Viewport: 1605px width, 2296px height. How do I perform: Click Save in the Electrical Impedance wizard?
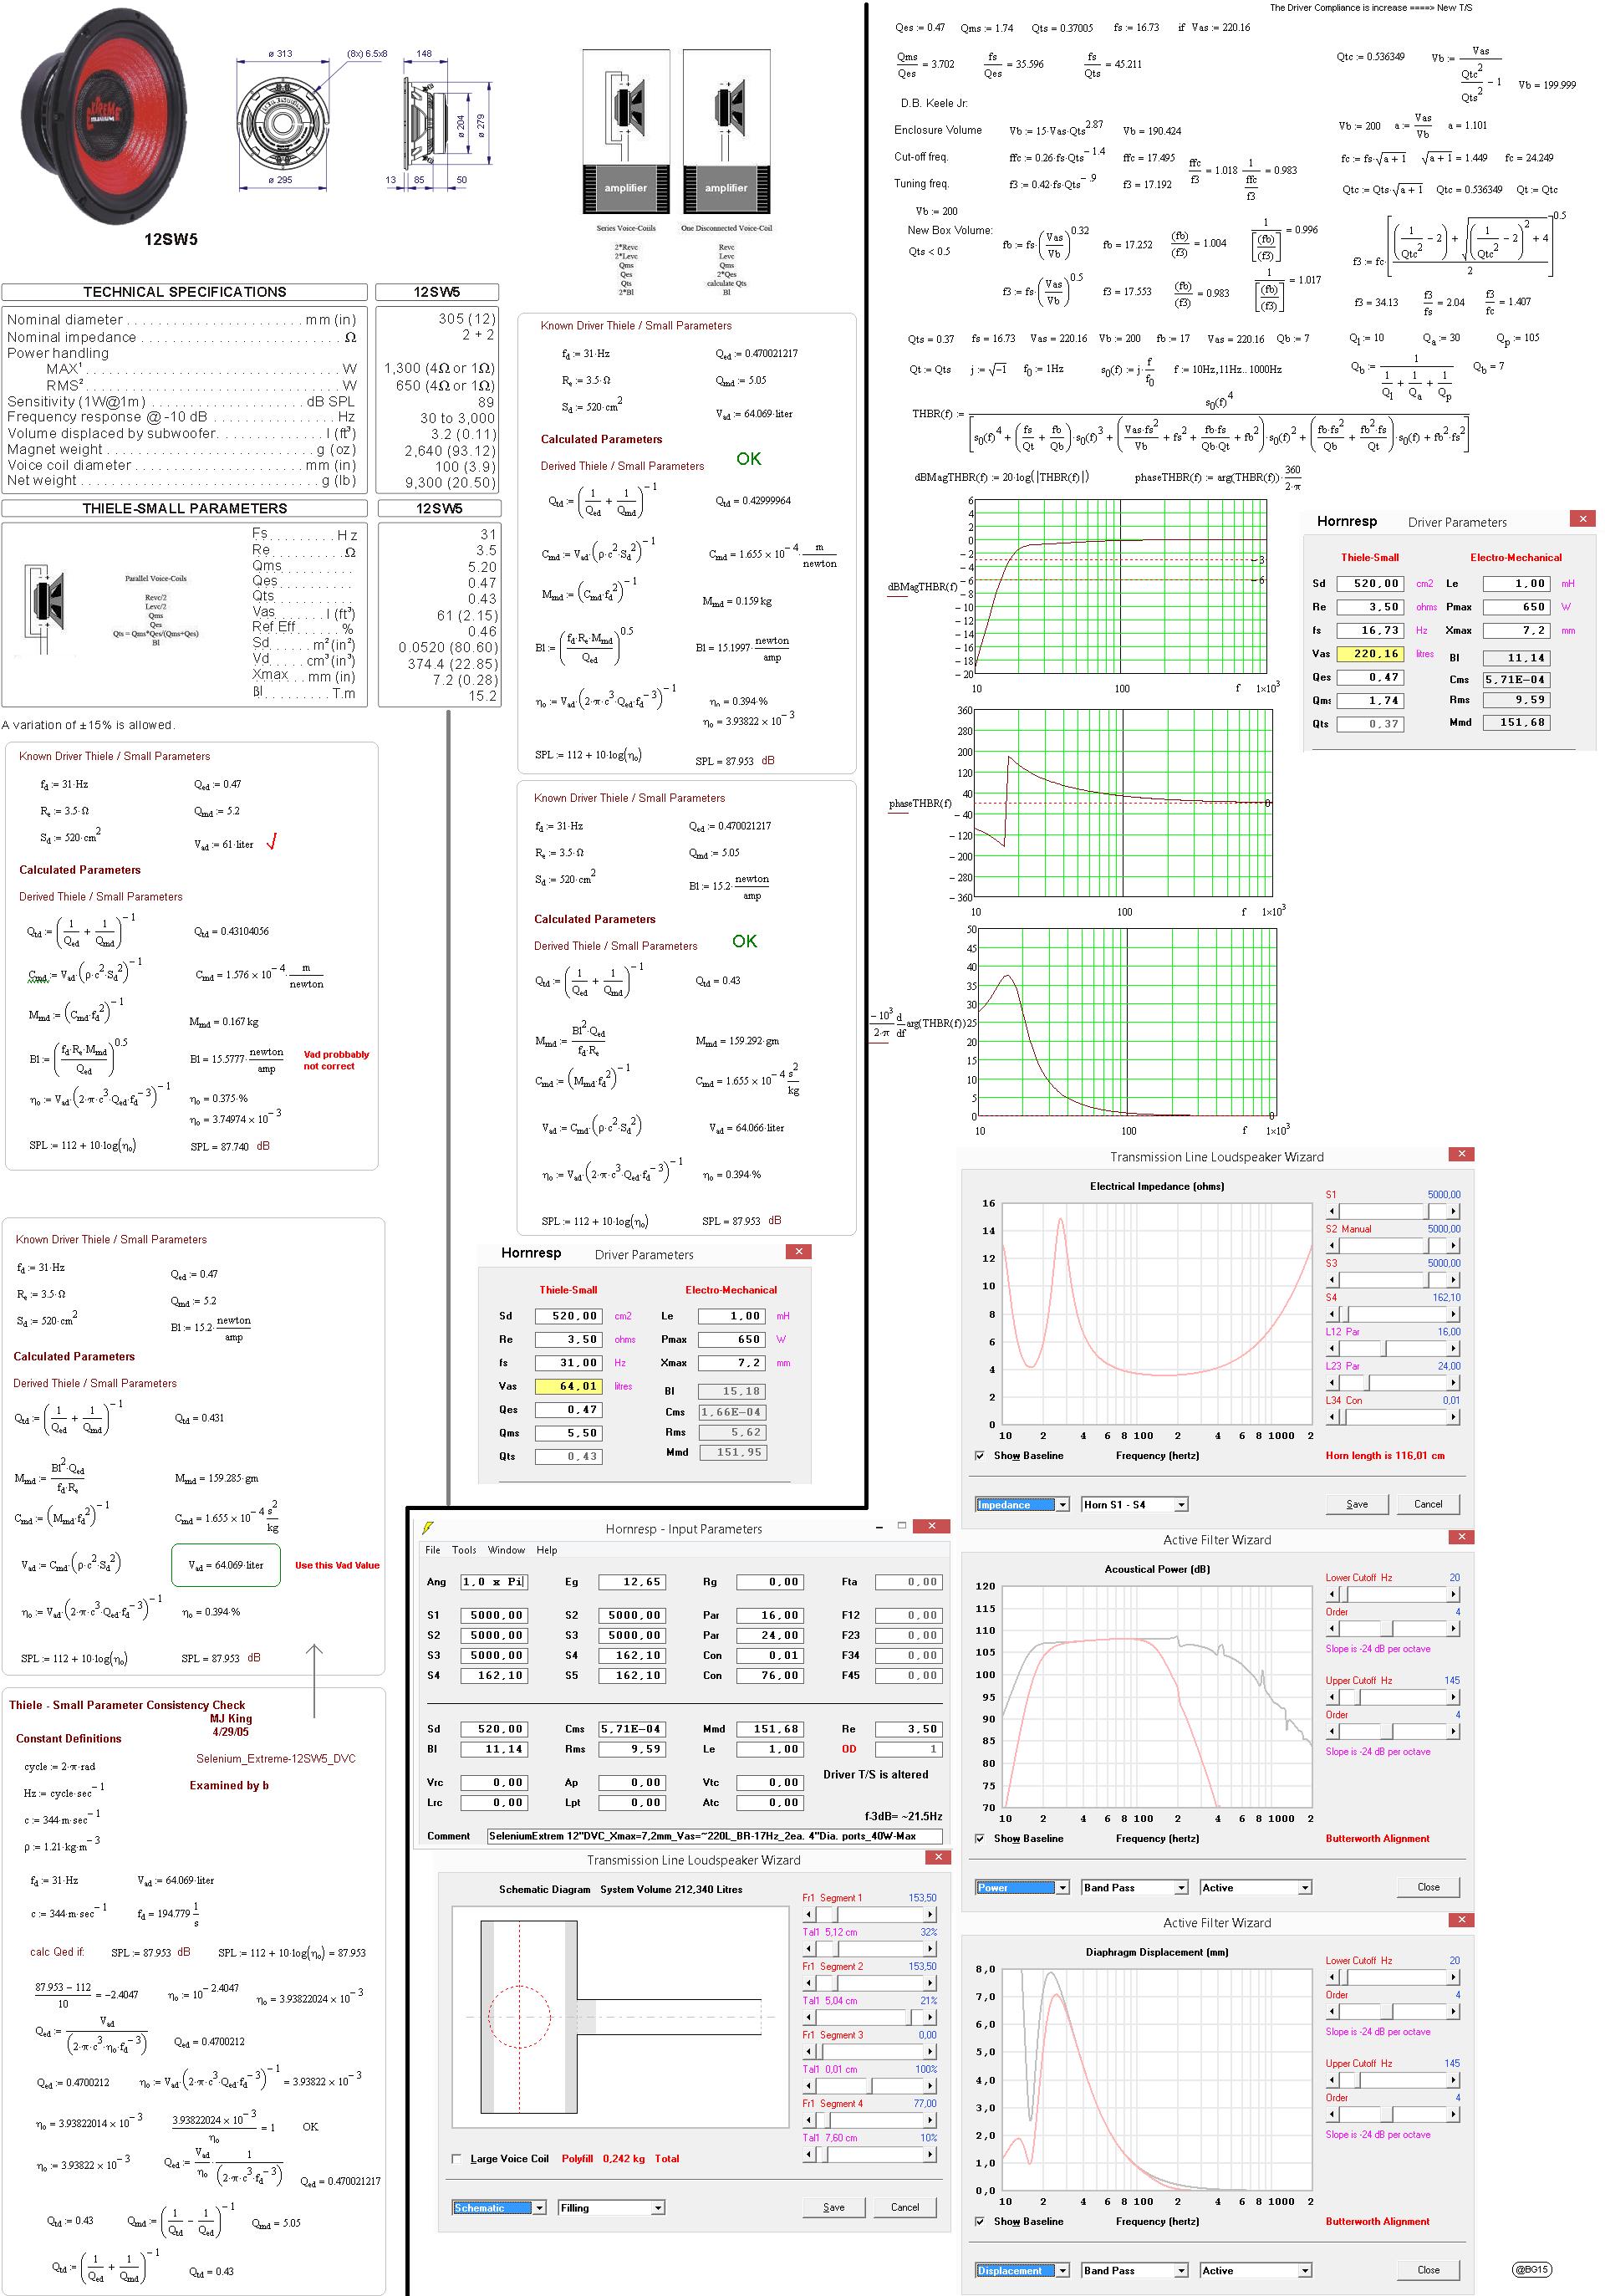click(1357, 1504)
